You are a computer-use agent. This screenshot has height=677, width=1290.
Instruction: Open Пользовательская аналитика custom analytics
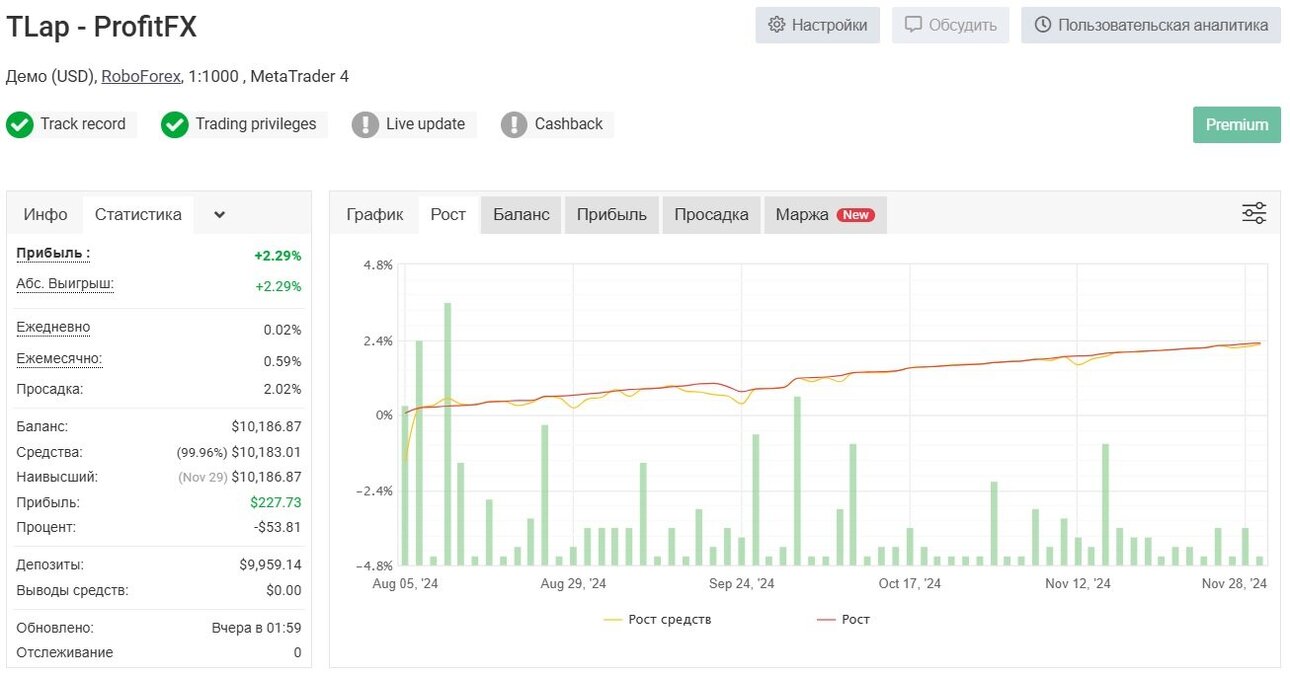(1151, 25)
